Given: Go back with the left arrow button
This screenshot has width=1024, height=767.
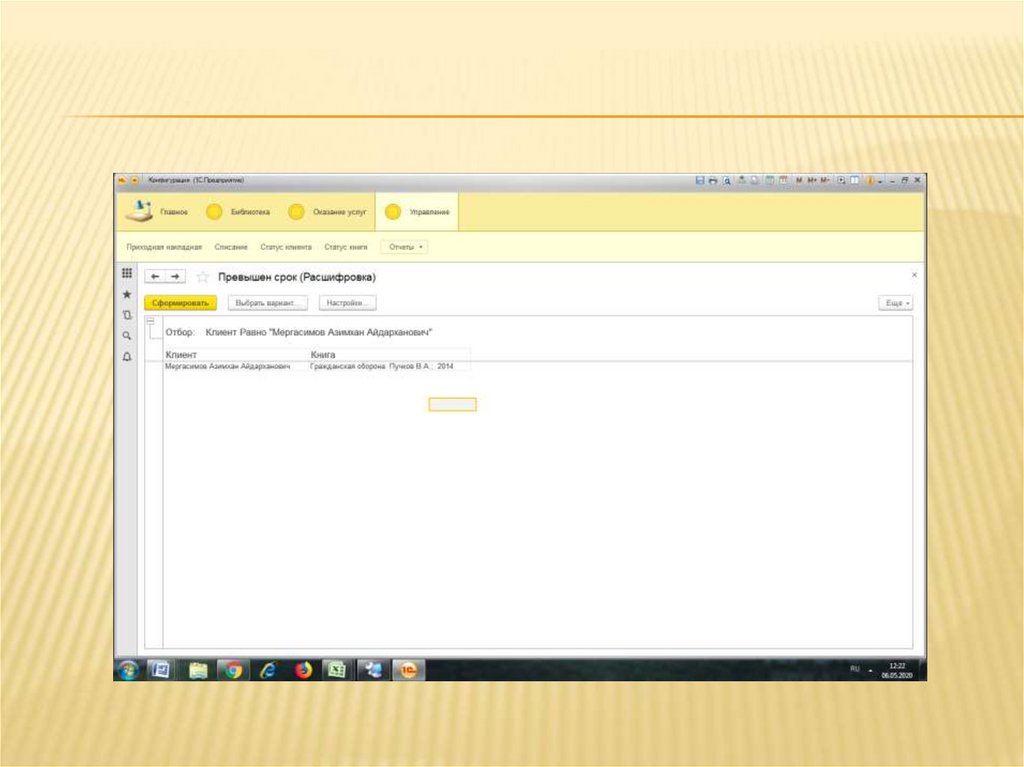Looking at the screenshot, I should coord(155,277).
